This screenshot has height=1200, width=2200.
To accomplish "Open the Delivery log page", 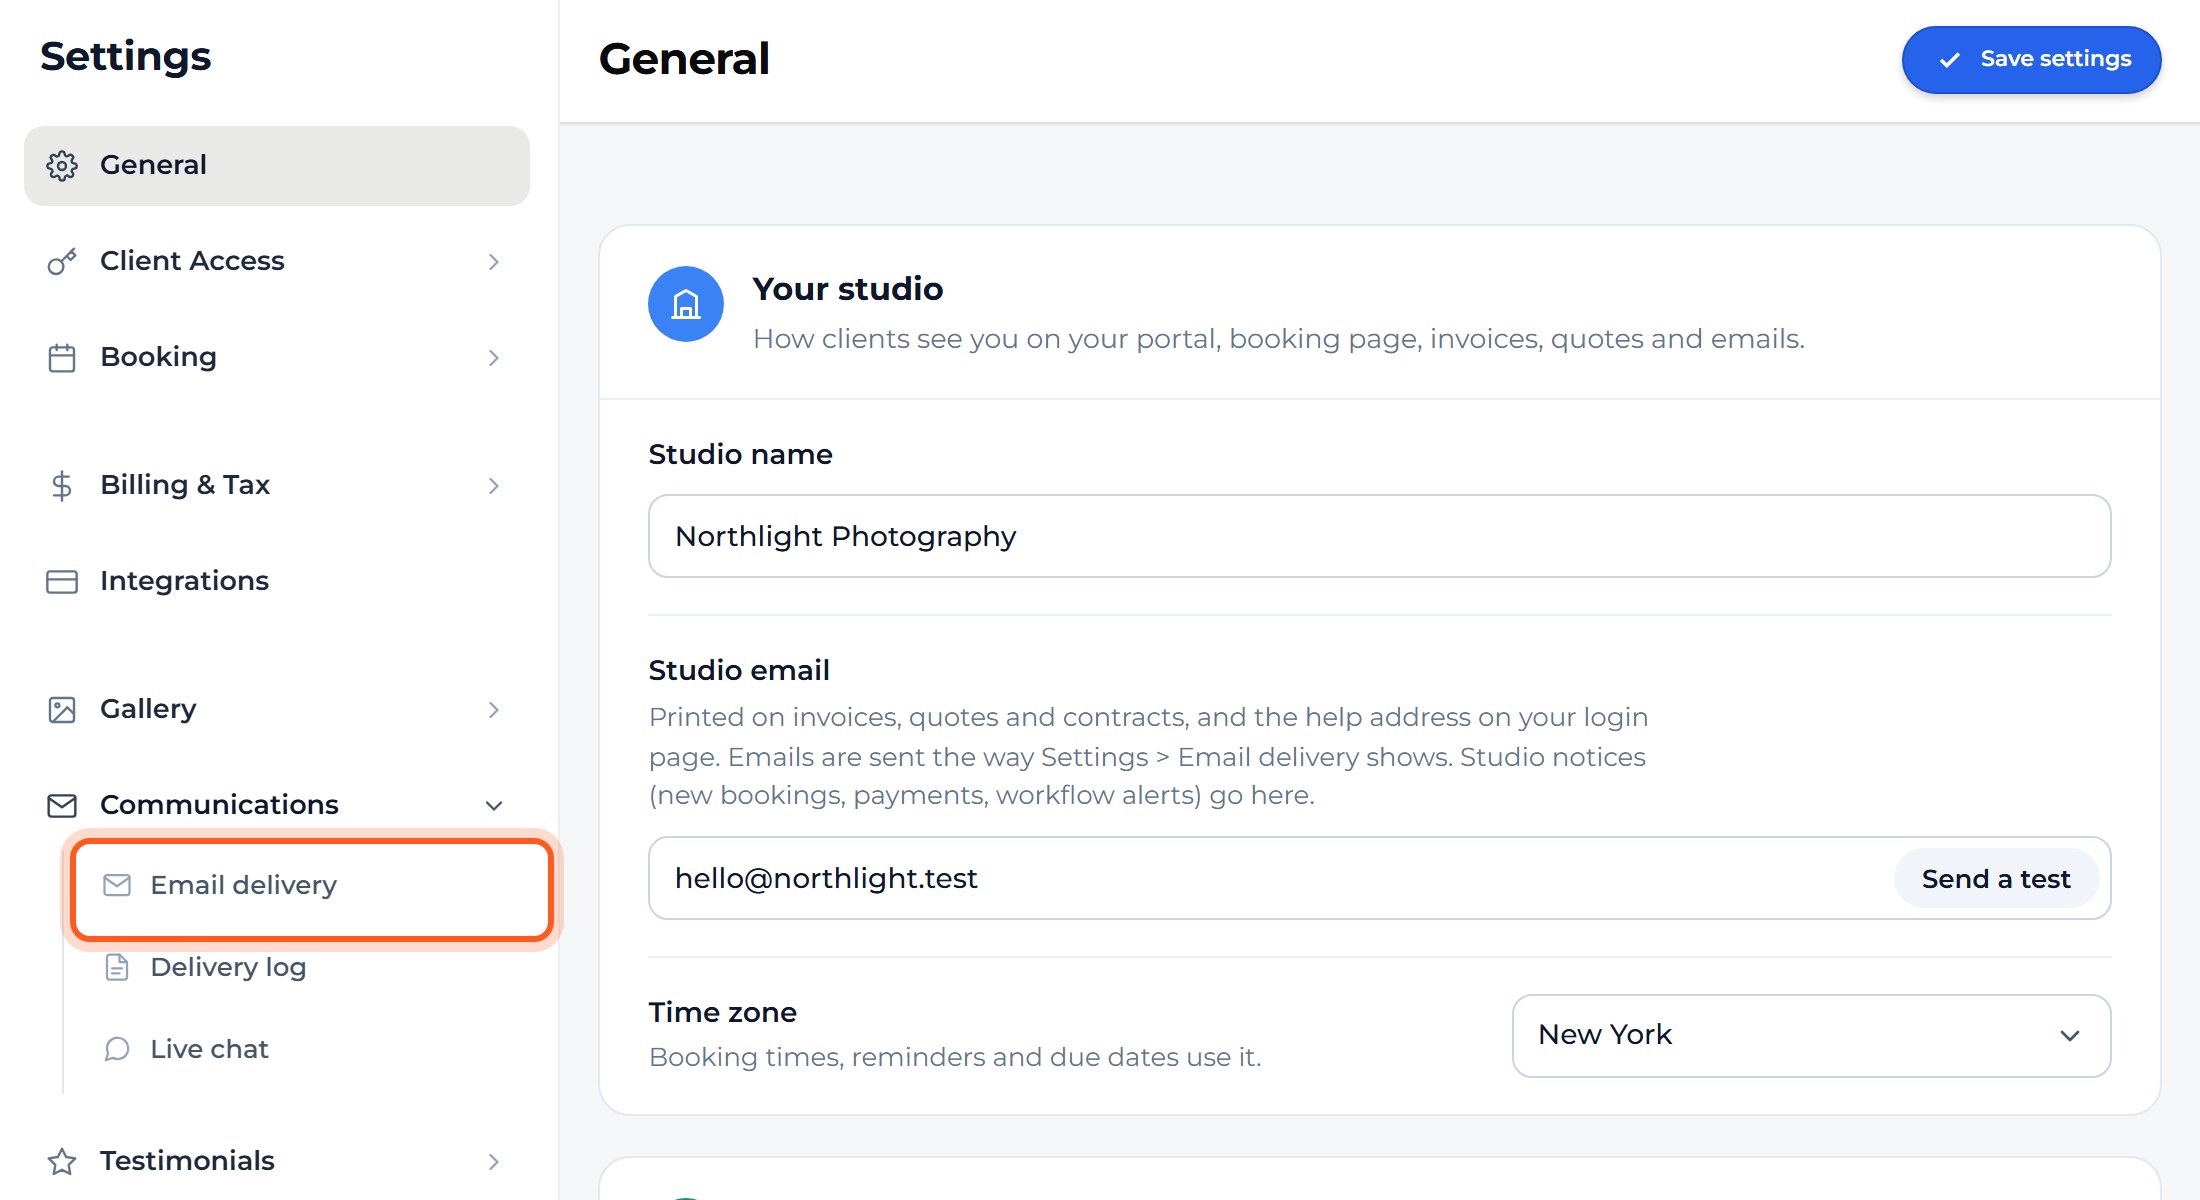I will pos(312,967).
